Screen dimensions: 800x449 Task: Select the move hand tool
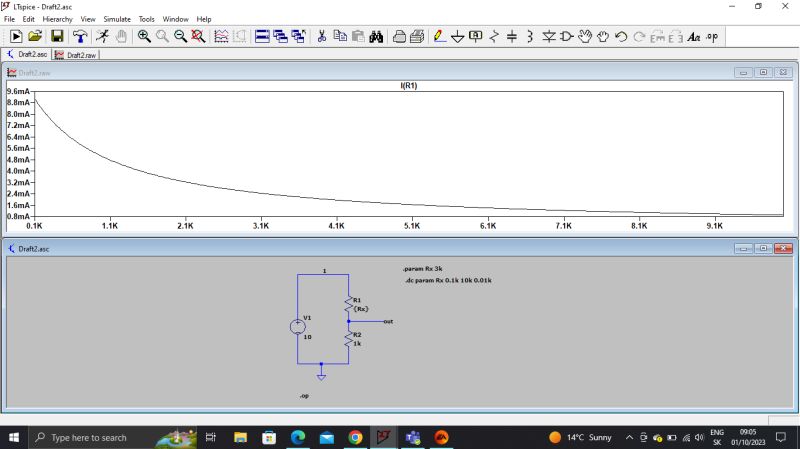pyautogui.click(x=585, y=36)
